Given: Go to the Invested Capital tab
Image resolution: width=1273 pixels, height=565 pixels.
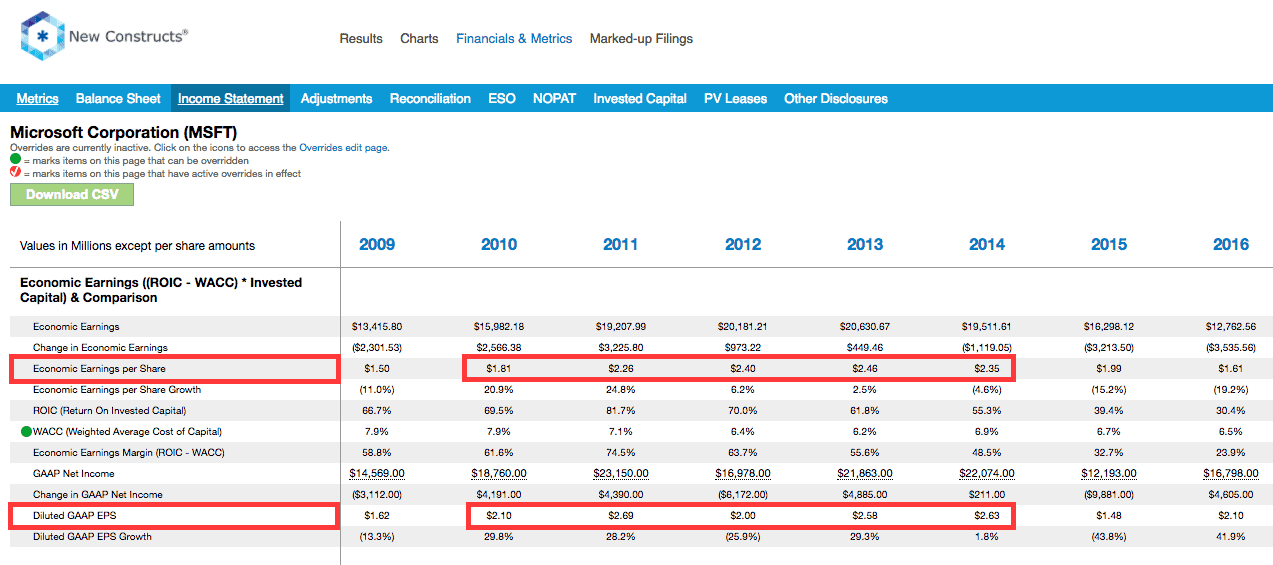Looking at the screenshot, I should (x=640, y=98).
